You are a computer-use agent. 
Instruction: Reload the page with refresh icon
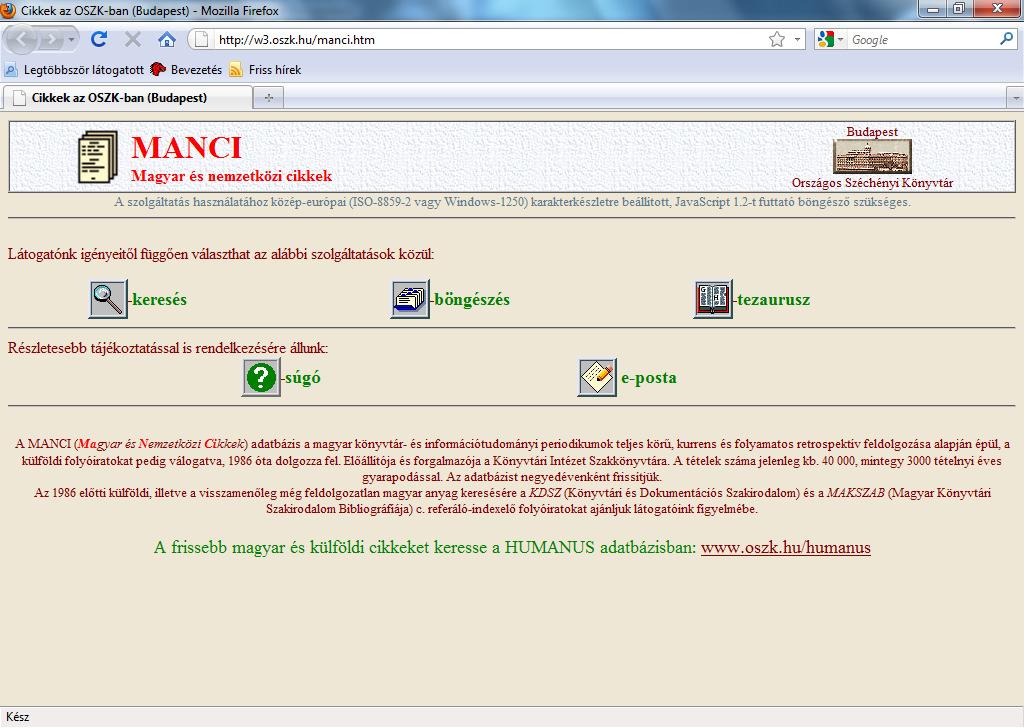99,39
